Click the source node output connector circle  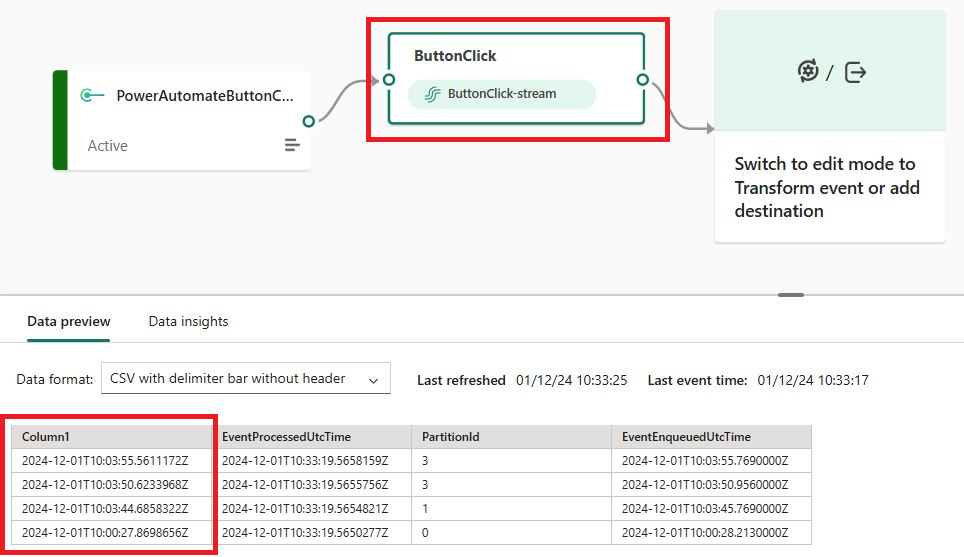click(x=309, y=121)
